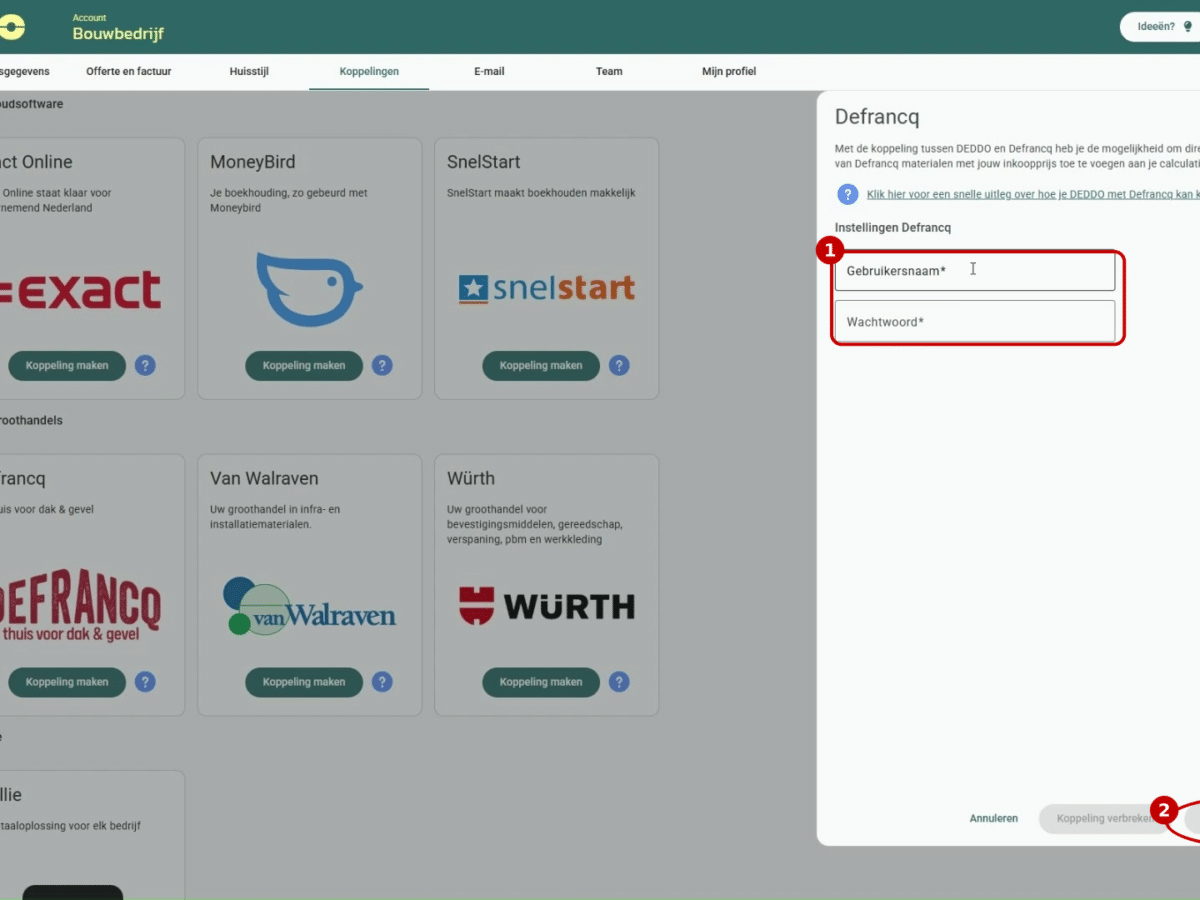Click the Instellingen Defrancq heading
This screenshot has height=900, width=1200.
point(893,228)
